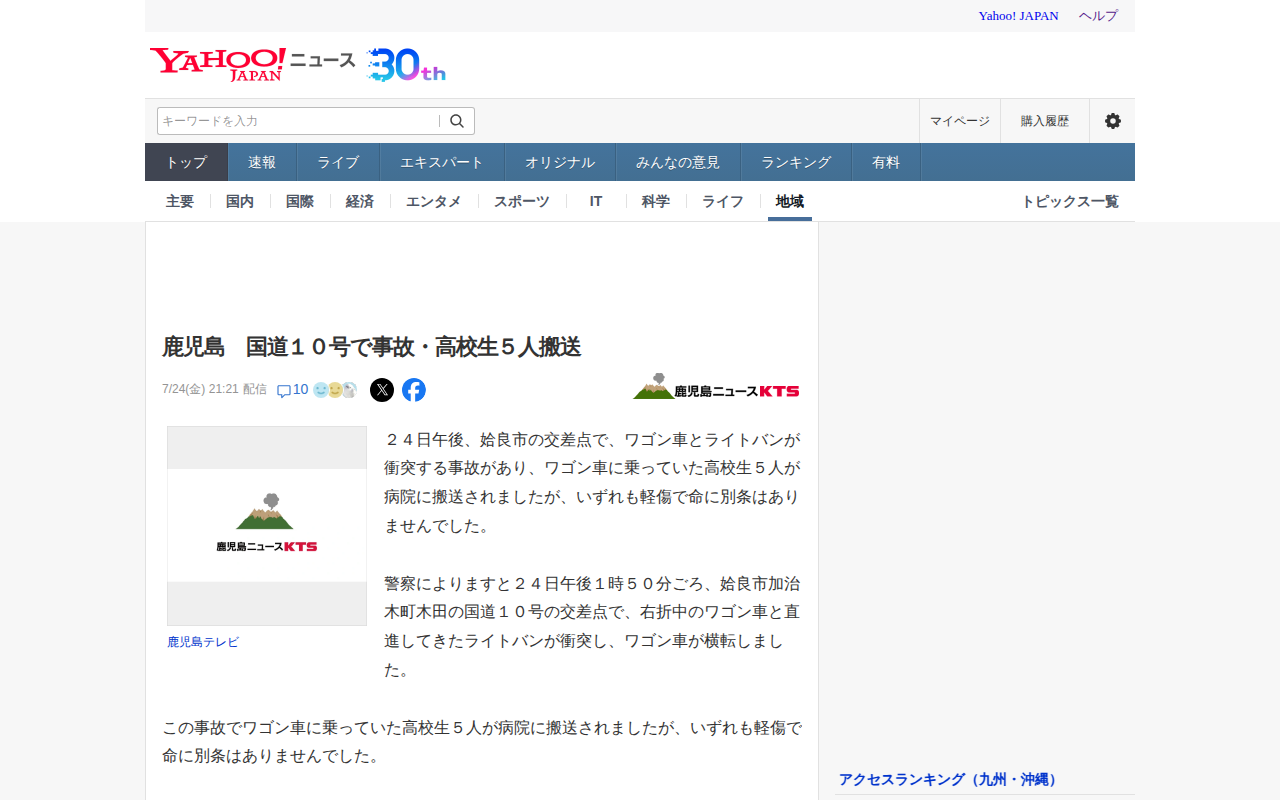This screenshot has height=800, width=1280.
Task: Select the ランキング tab
Action: click(796, 162)
